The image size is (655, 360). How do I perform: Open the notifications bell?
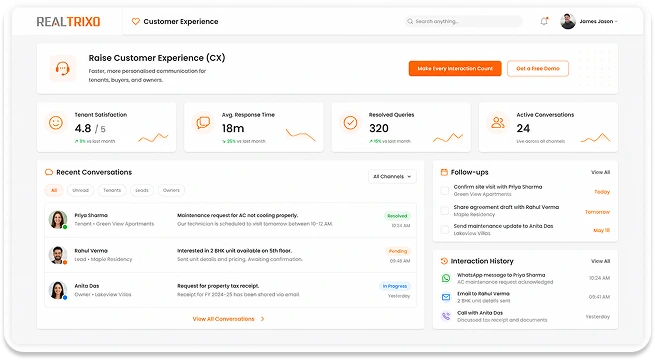(x=544, y=21)
